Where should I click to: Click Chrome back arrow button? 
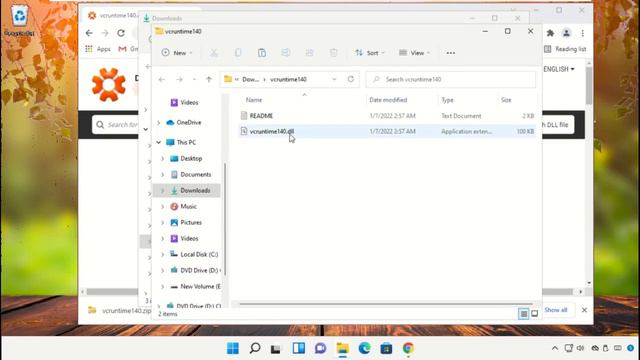(89, 33)
